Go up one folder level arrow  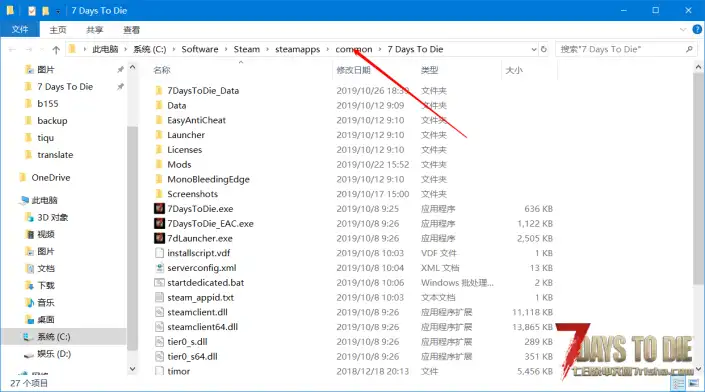(56, 49)
